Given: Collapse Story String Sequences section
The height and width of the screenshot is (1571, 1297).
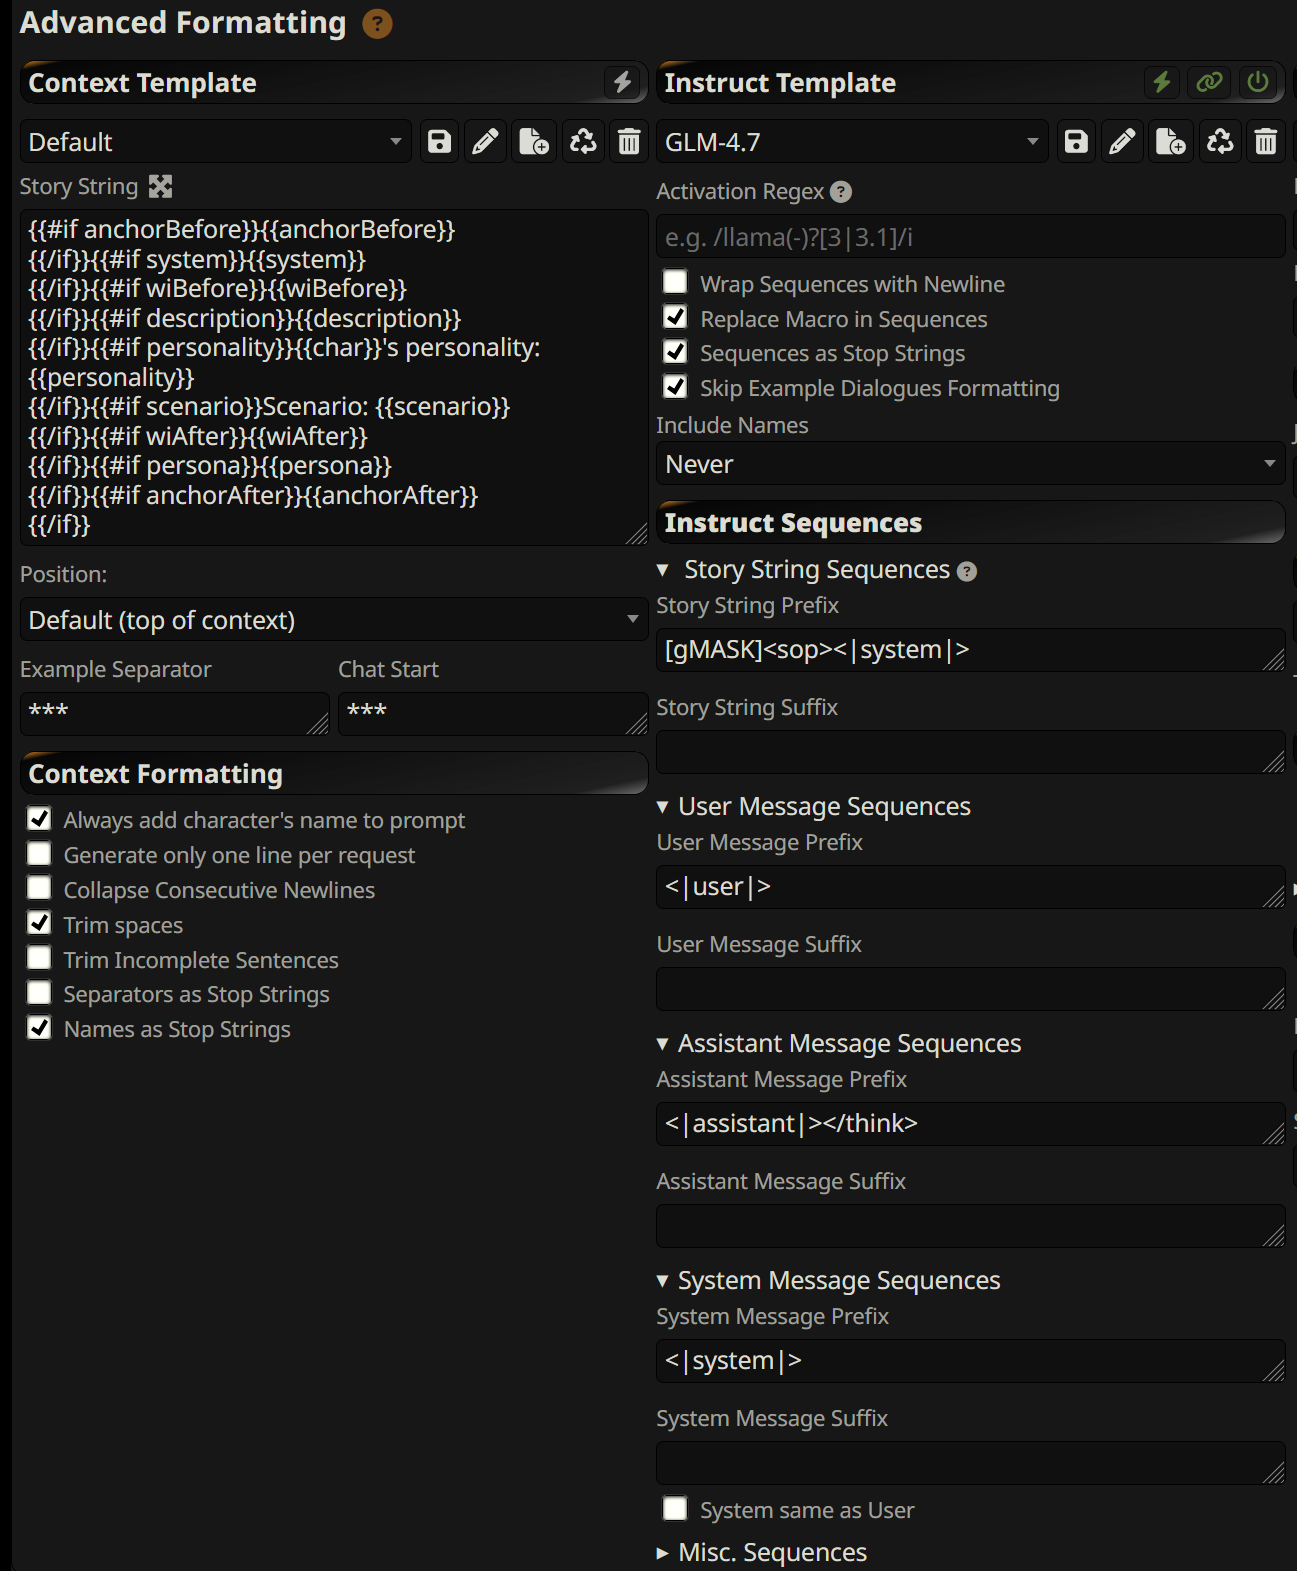Looking at the screenshot, I should (x=662, y=570).
